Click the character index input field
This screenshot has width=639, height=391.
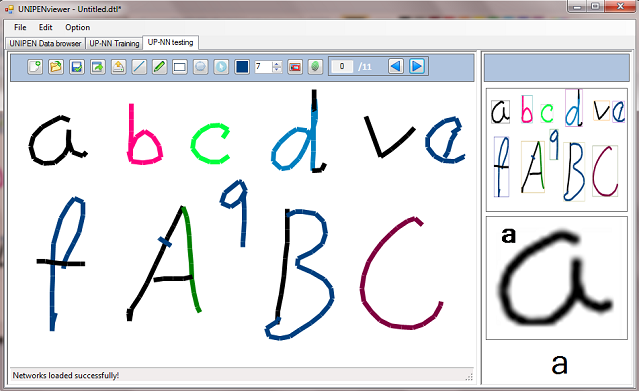(342, 66)
